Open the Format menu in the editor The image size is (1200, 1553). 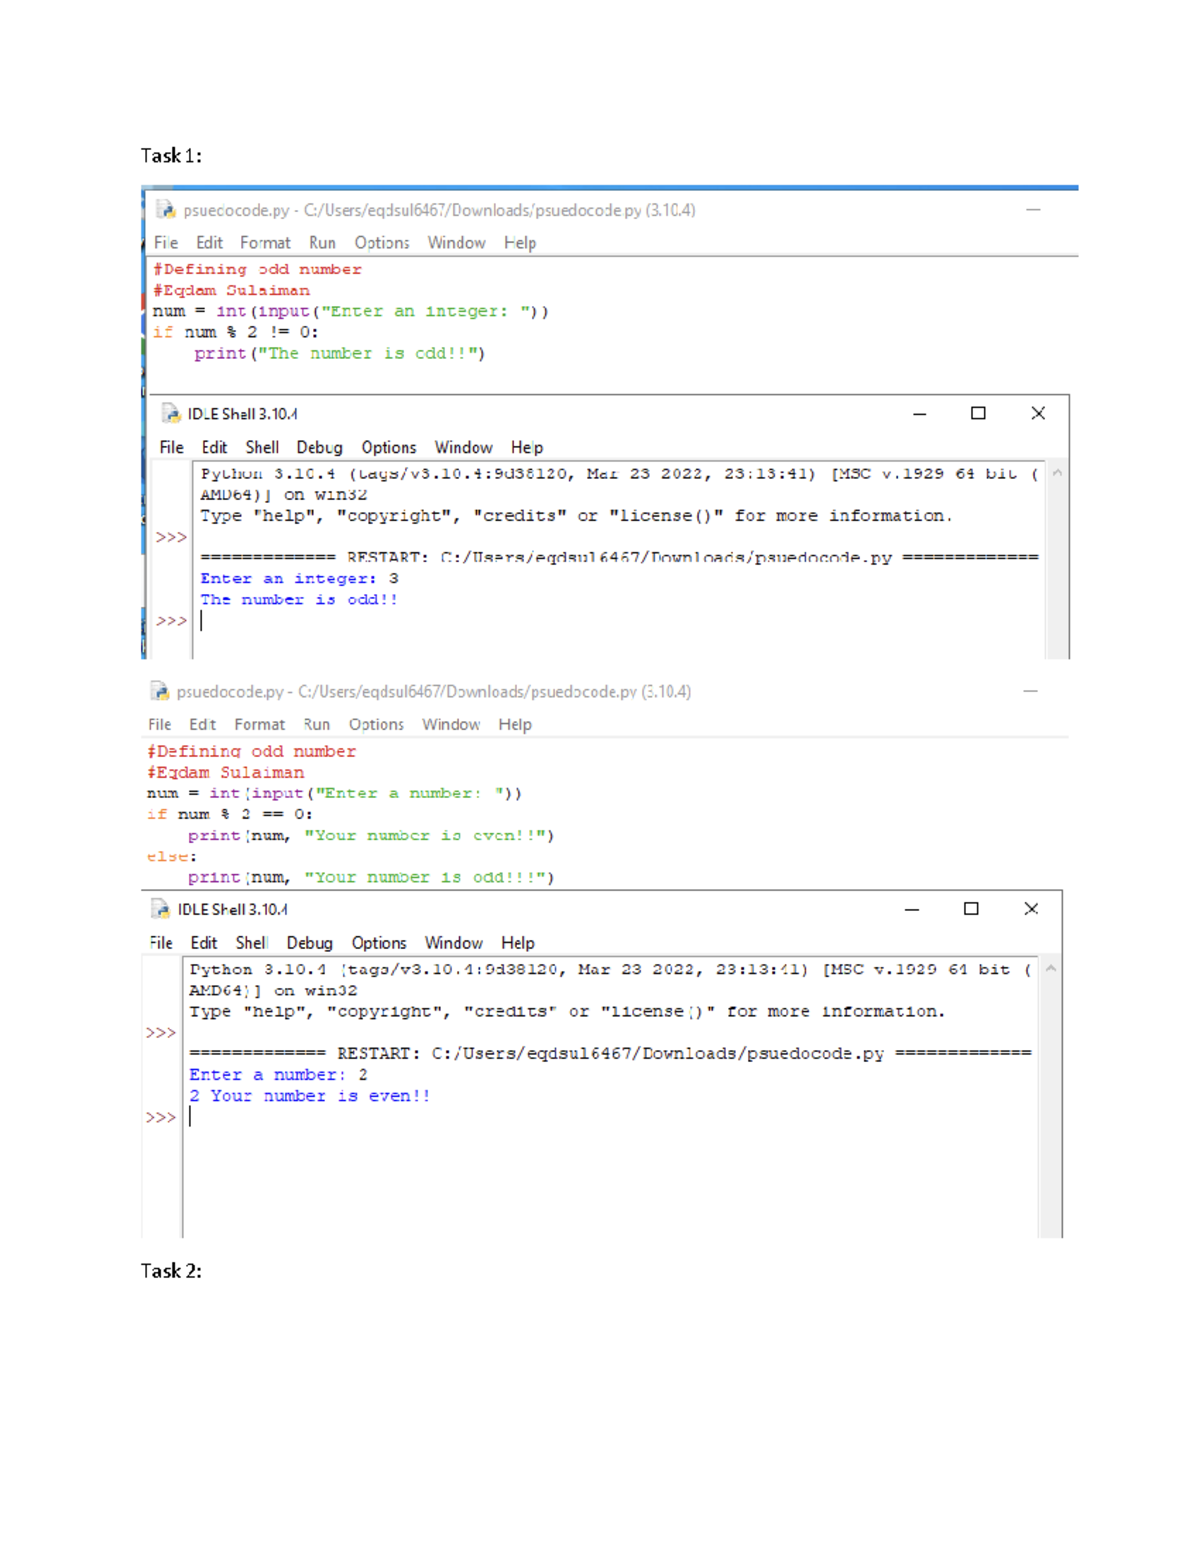pyautogui.click(x=265, y=242)
